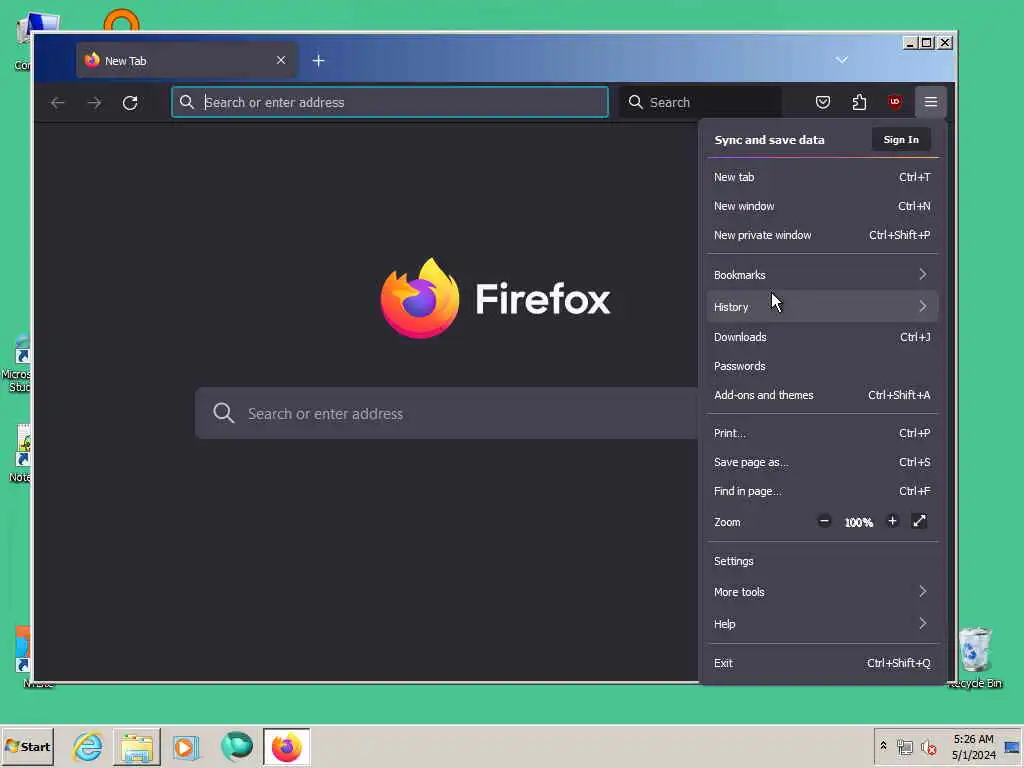Open a New private window

tap(822, 235)
